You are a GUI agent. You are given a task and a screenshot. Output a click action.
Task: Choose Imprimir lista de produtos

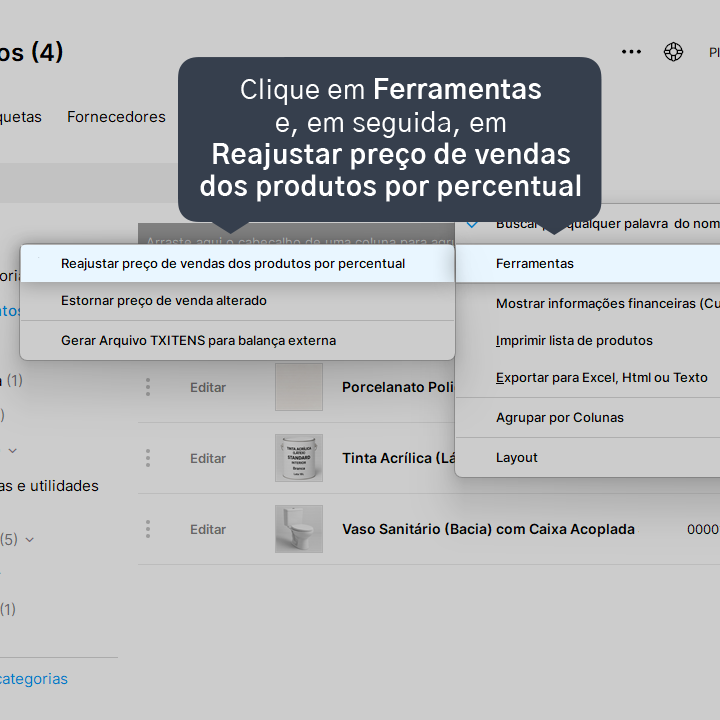coord(588,340)
